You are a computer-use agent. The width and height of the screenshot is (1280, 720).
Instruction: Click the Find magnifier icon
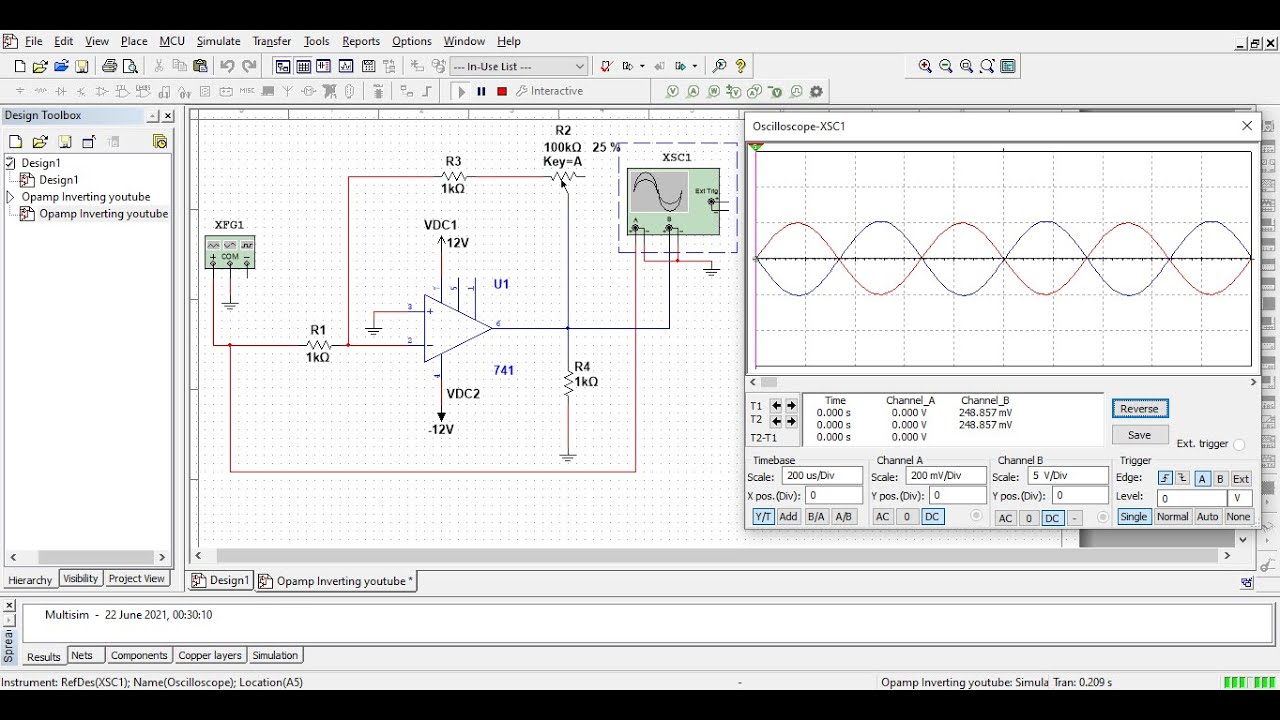click(719, 66)
